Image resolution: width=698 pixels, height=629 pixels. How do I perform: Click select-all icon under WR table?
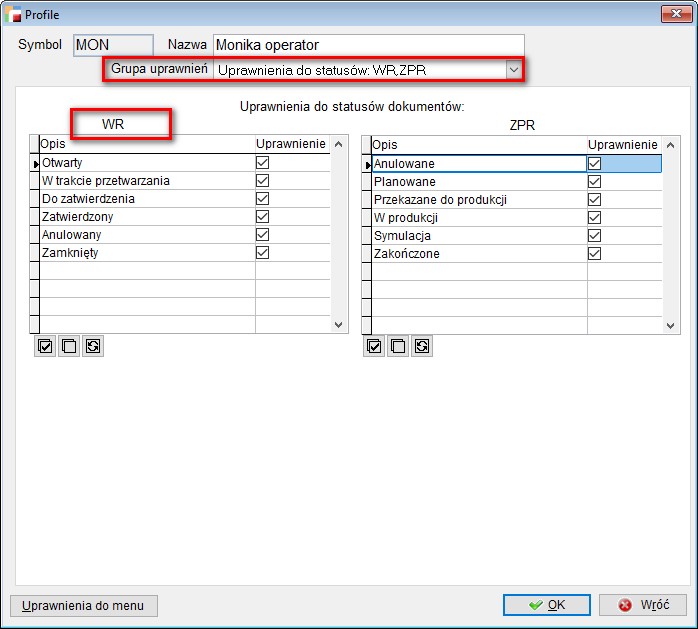pos(45,346)
